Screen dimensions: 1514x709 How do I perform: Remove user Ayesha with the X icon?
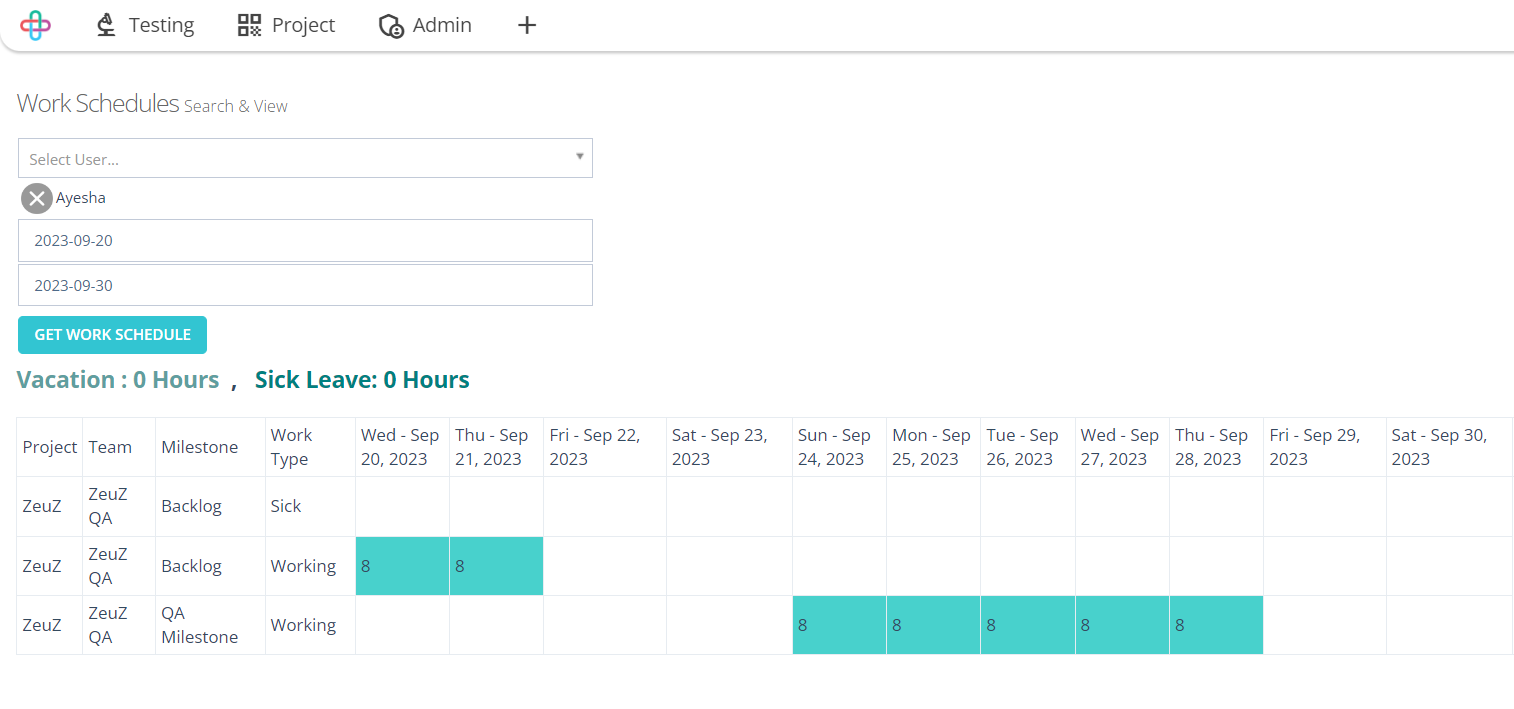(x=37, y=199)
